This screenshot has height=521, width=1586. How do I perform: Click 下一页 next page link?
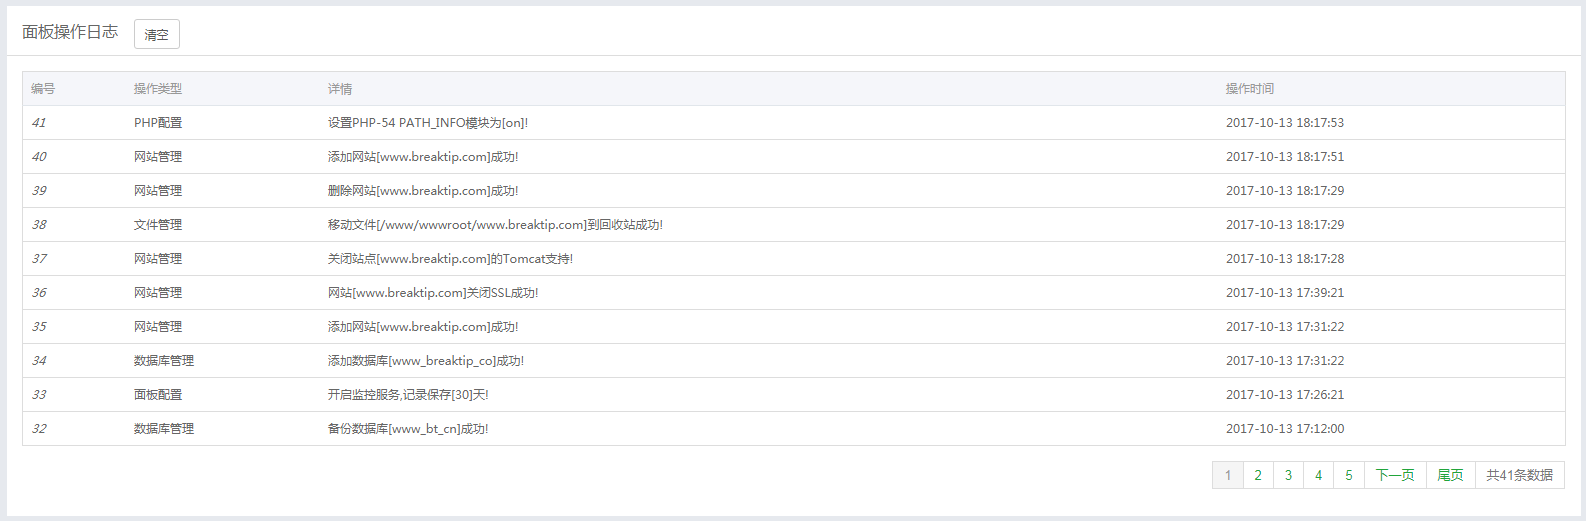coord(1394,475)
